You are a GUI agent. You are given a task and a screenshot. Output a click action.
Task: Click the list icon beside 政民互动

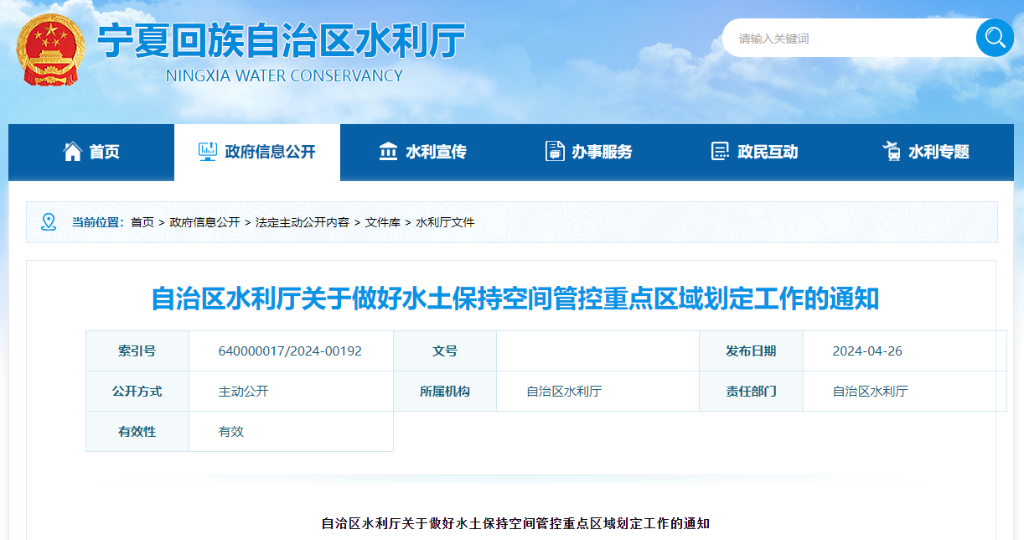pos(720,151)
